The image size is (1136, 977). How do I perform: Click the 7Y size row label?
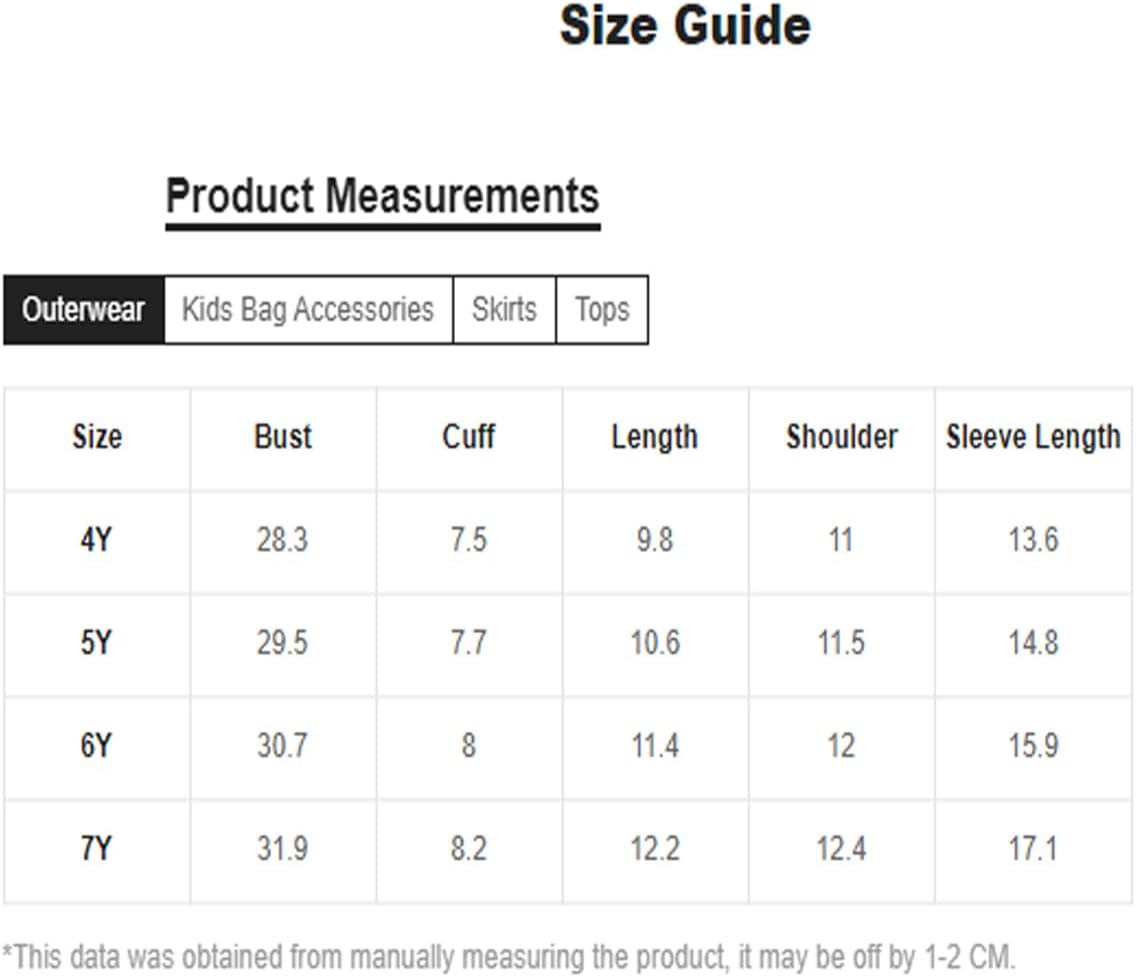pos(96,849)
